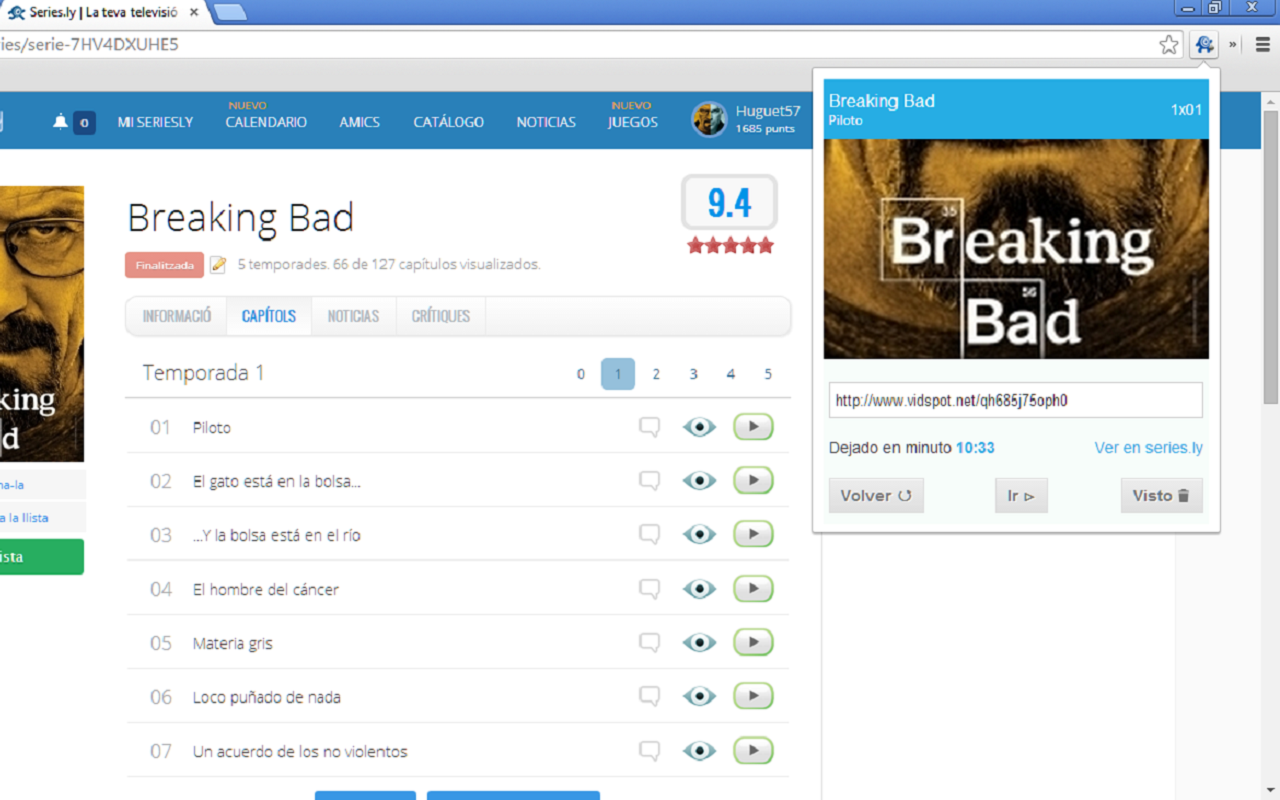Open the Chrome main menu
1280x800 pixels.
(x=1263, y=44)
